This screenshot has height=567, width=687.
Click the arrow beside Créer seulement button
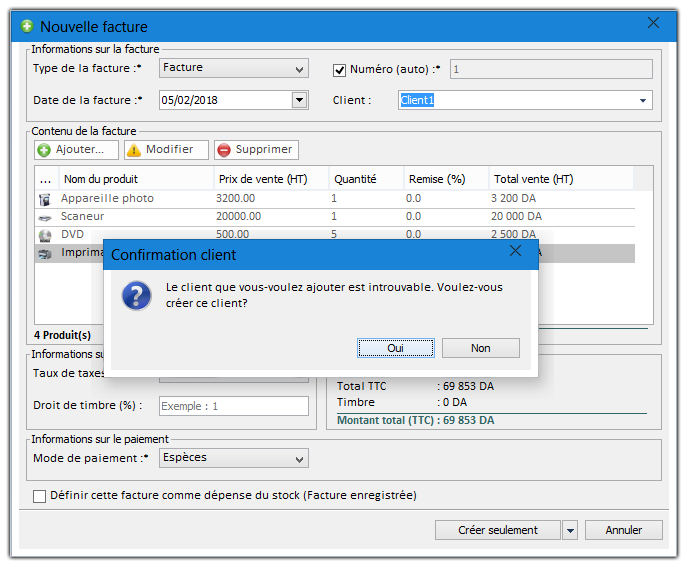click(570, 530)
